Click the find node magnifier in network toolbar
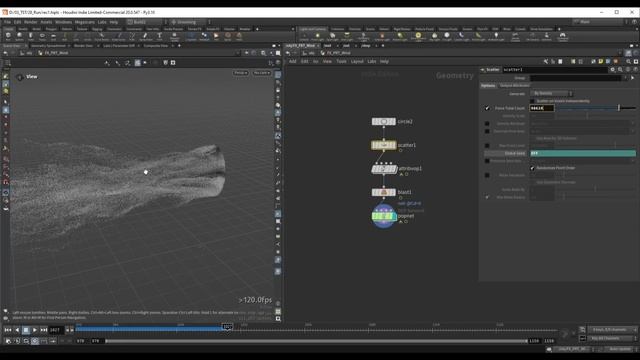 tap(628, 61)
